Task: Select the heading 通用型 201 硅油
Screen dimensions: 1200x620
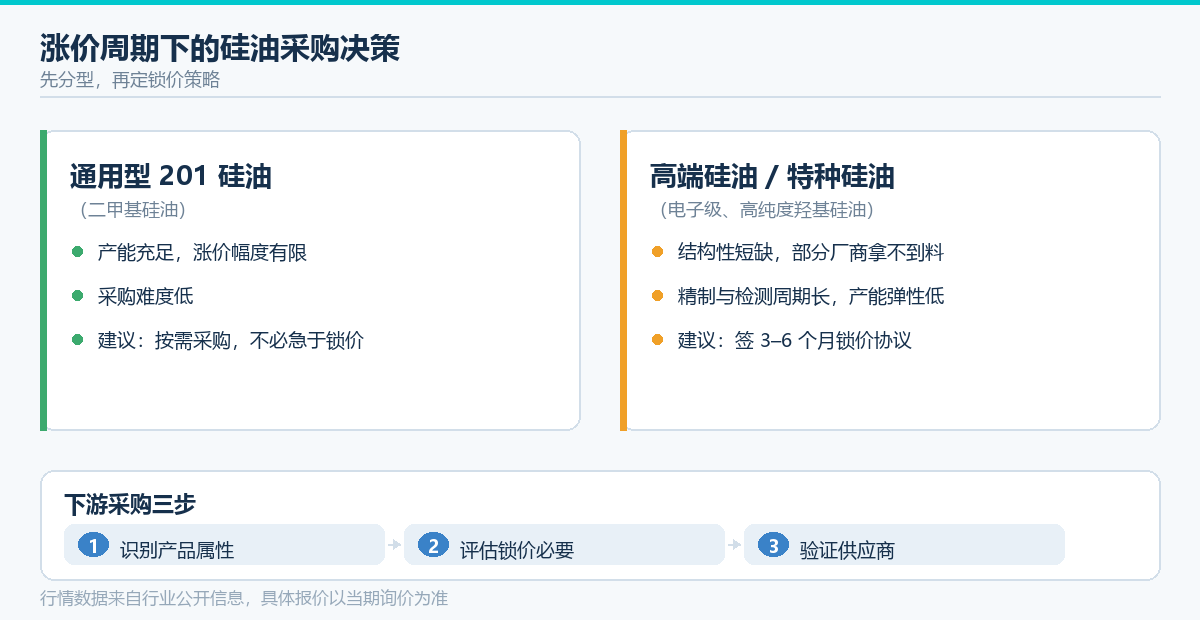Action: [171, 177]
